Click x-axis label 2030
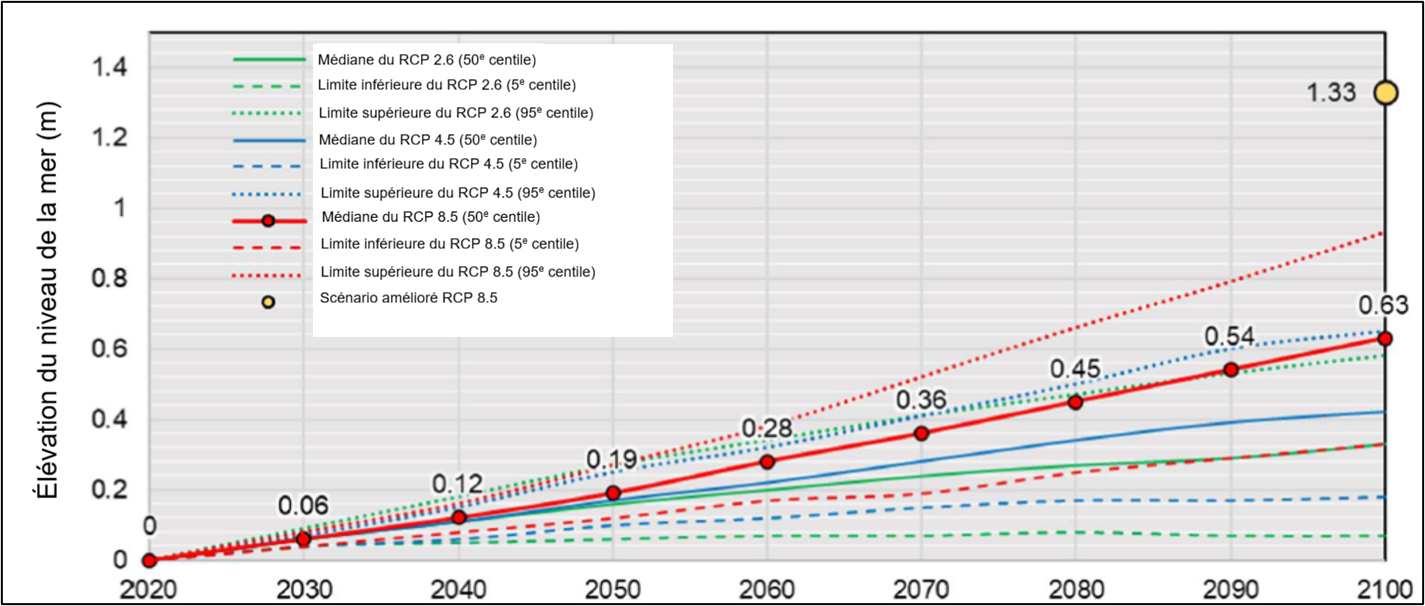The width and height of the screenshot is (1425, 606). tap(303, 588)
